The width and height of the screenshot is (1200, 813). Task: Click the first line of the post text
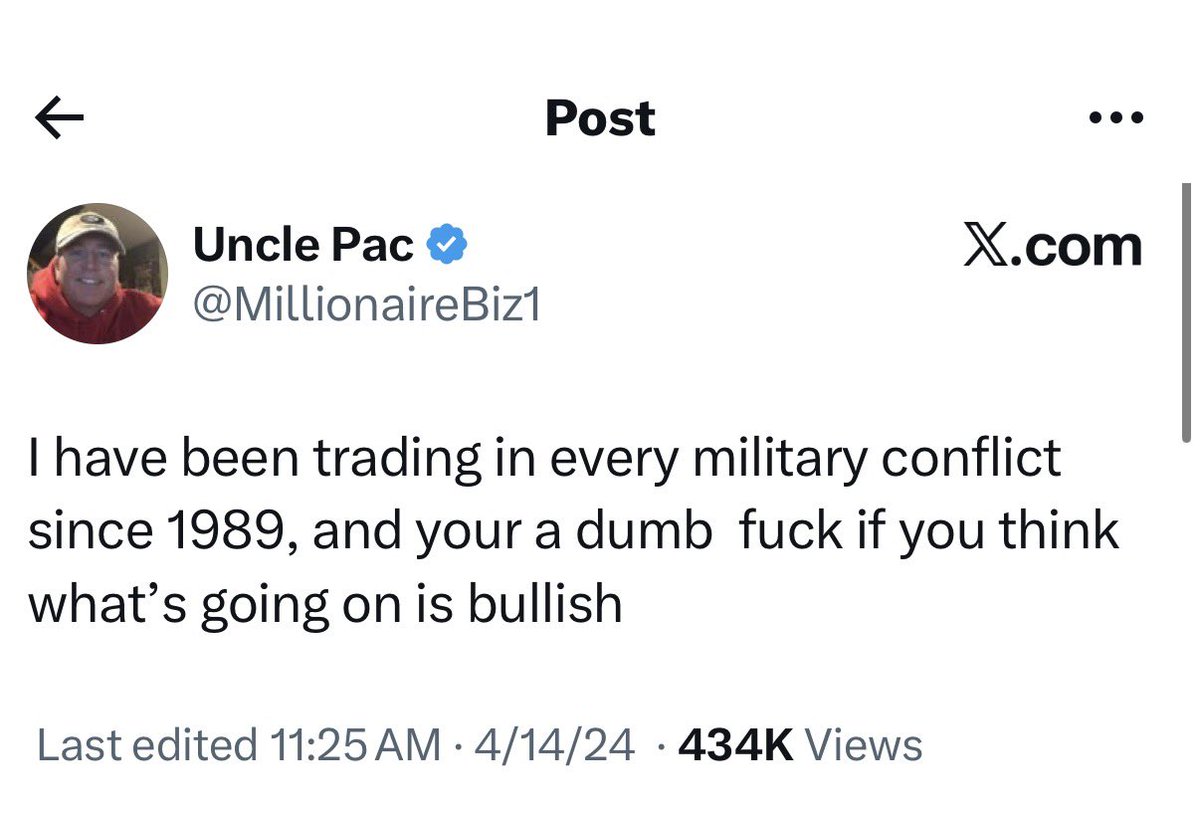(x=545, y=459)
